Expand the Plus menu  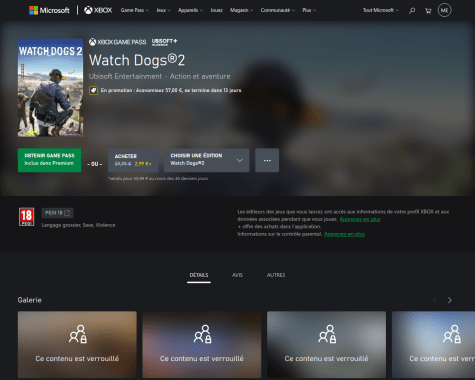(309, 10)
